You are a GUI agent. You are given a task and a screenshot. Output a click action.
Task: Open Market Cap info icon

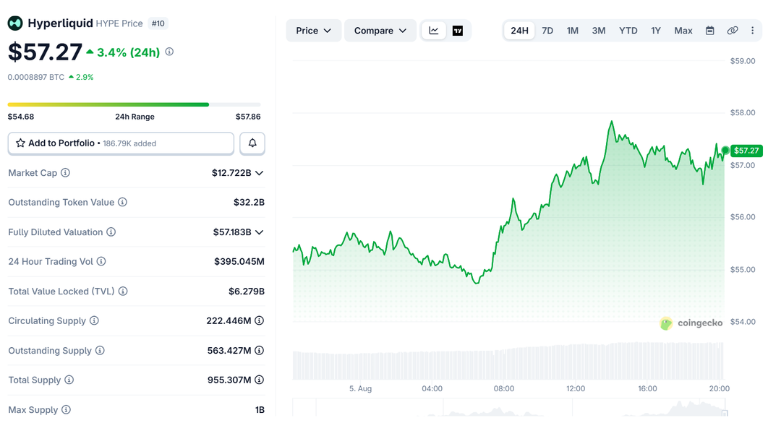65,173
